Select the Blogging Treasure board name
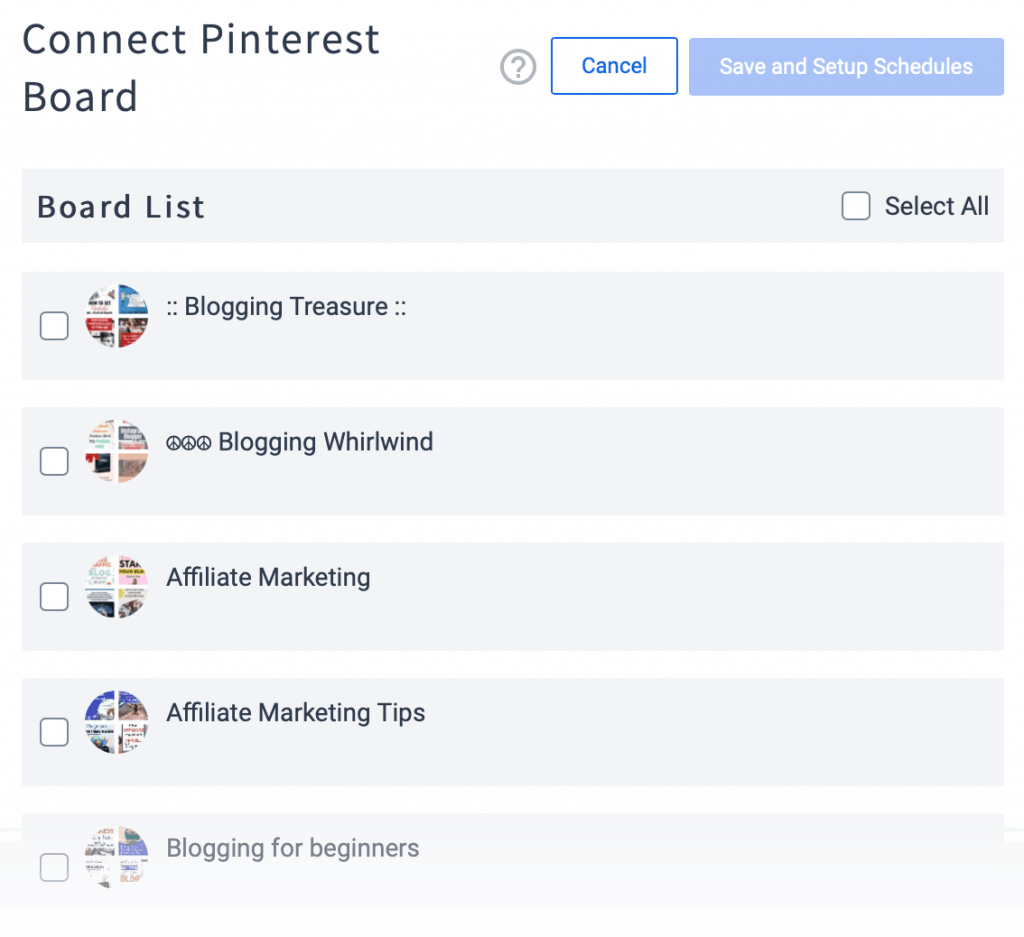Image resolution: width=1024 pixels, height=937 pixels. tap(289, 307)
